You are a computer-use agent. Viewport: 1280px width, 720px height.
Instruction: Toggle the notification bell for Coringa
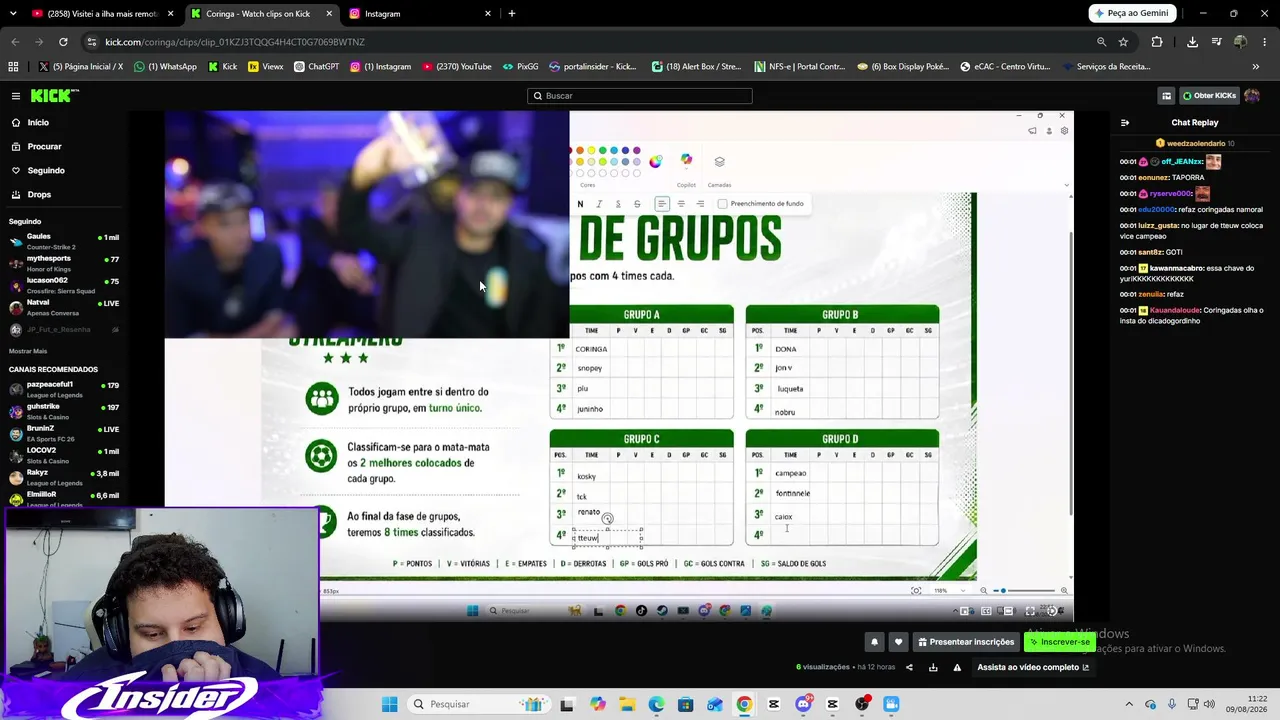click(x=874, y=642)
